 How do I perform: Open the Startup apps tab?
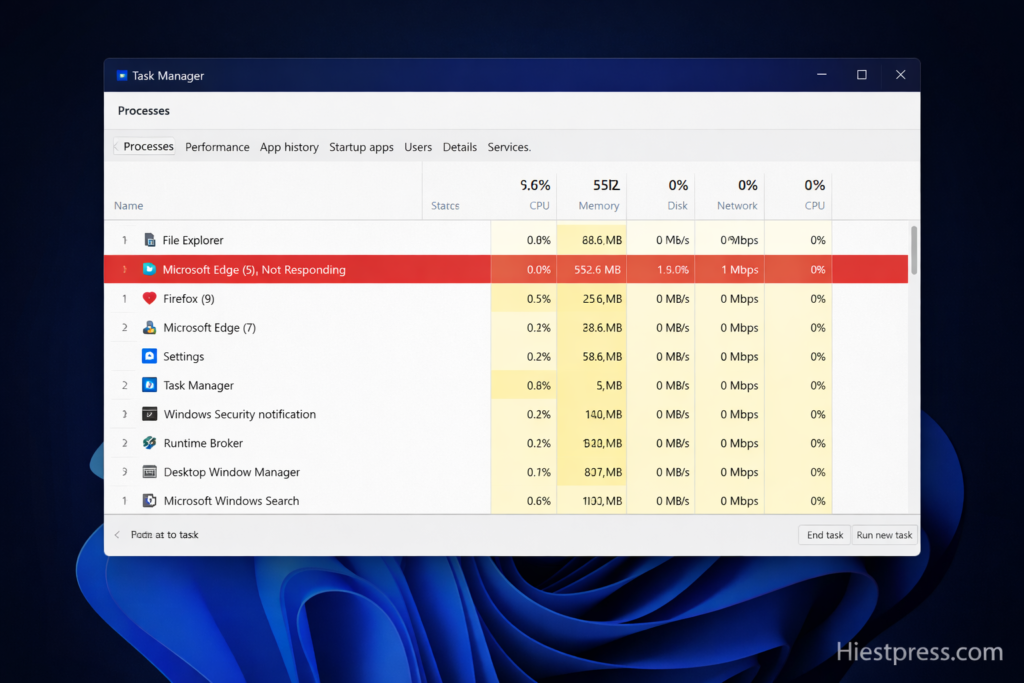pos(361,147)
